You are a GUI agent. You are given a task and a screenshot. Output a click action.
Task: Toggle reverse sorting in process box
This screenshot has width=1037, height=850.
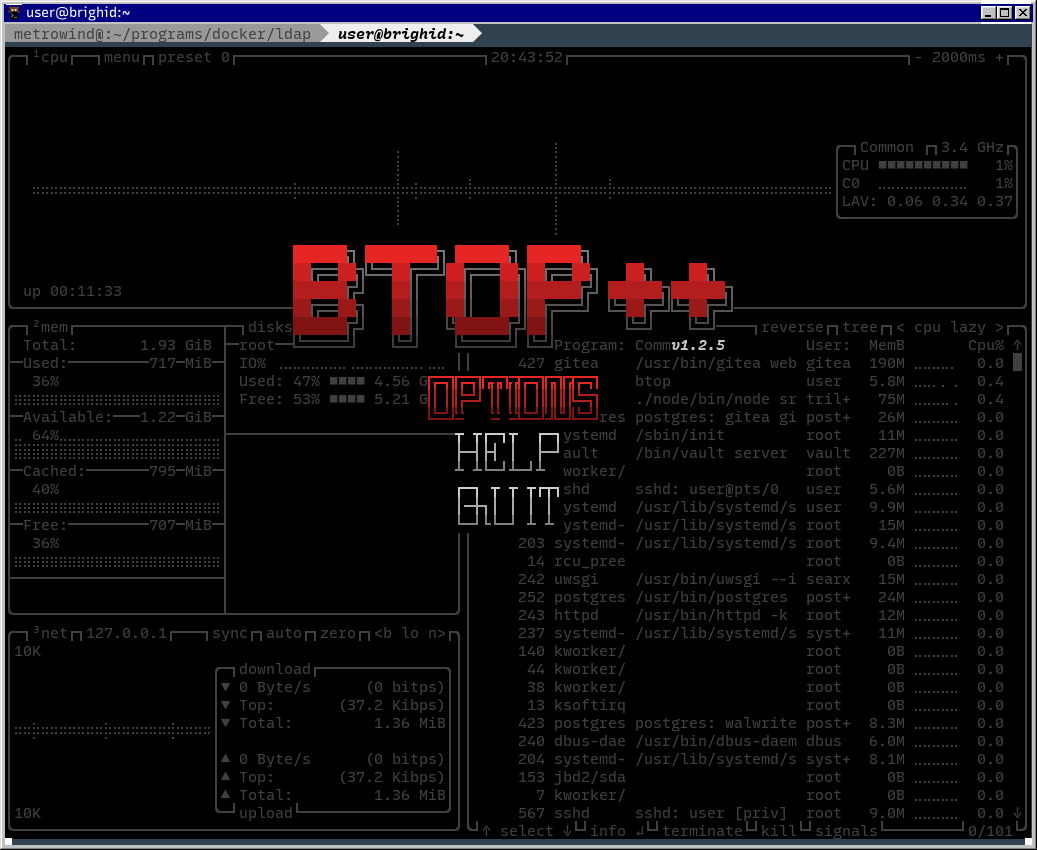coord(792,328)
